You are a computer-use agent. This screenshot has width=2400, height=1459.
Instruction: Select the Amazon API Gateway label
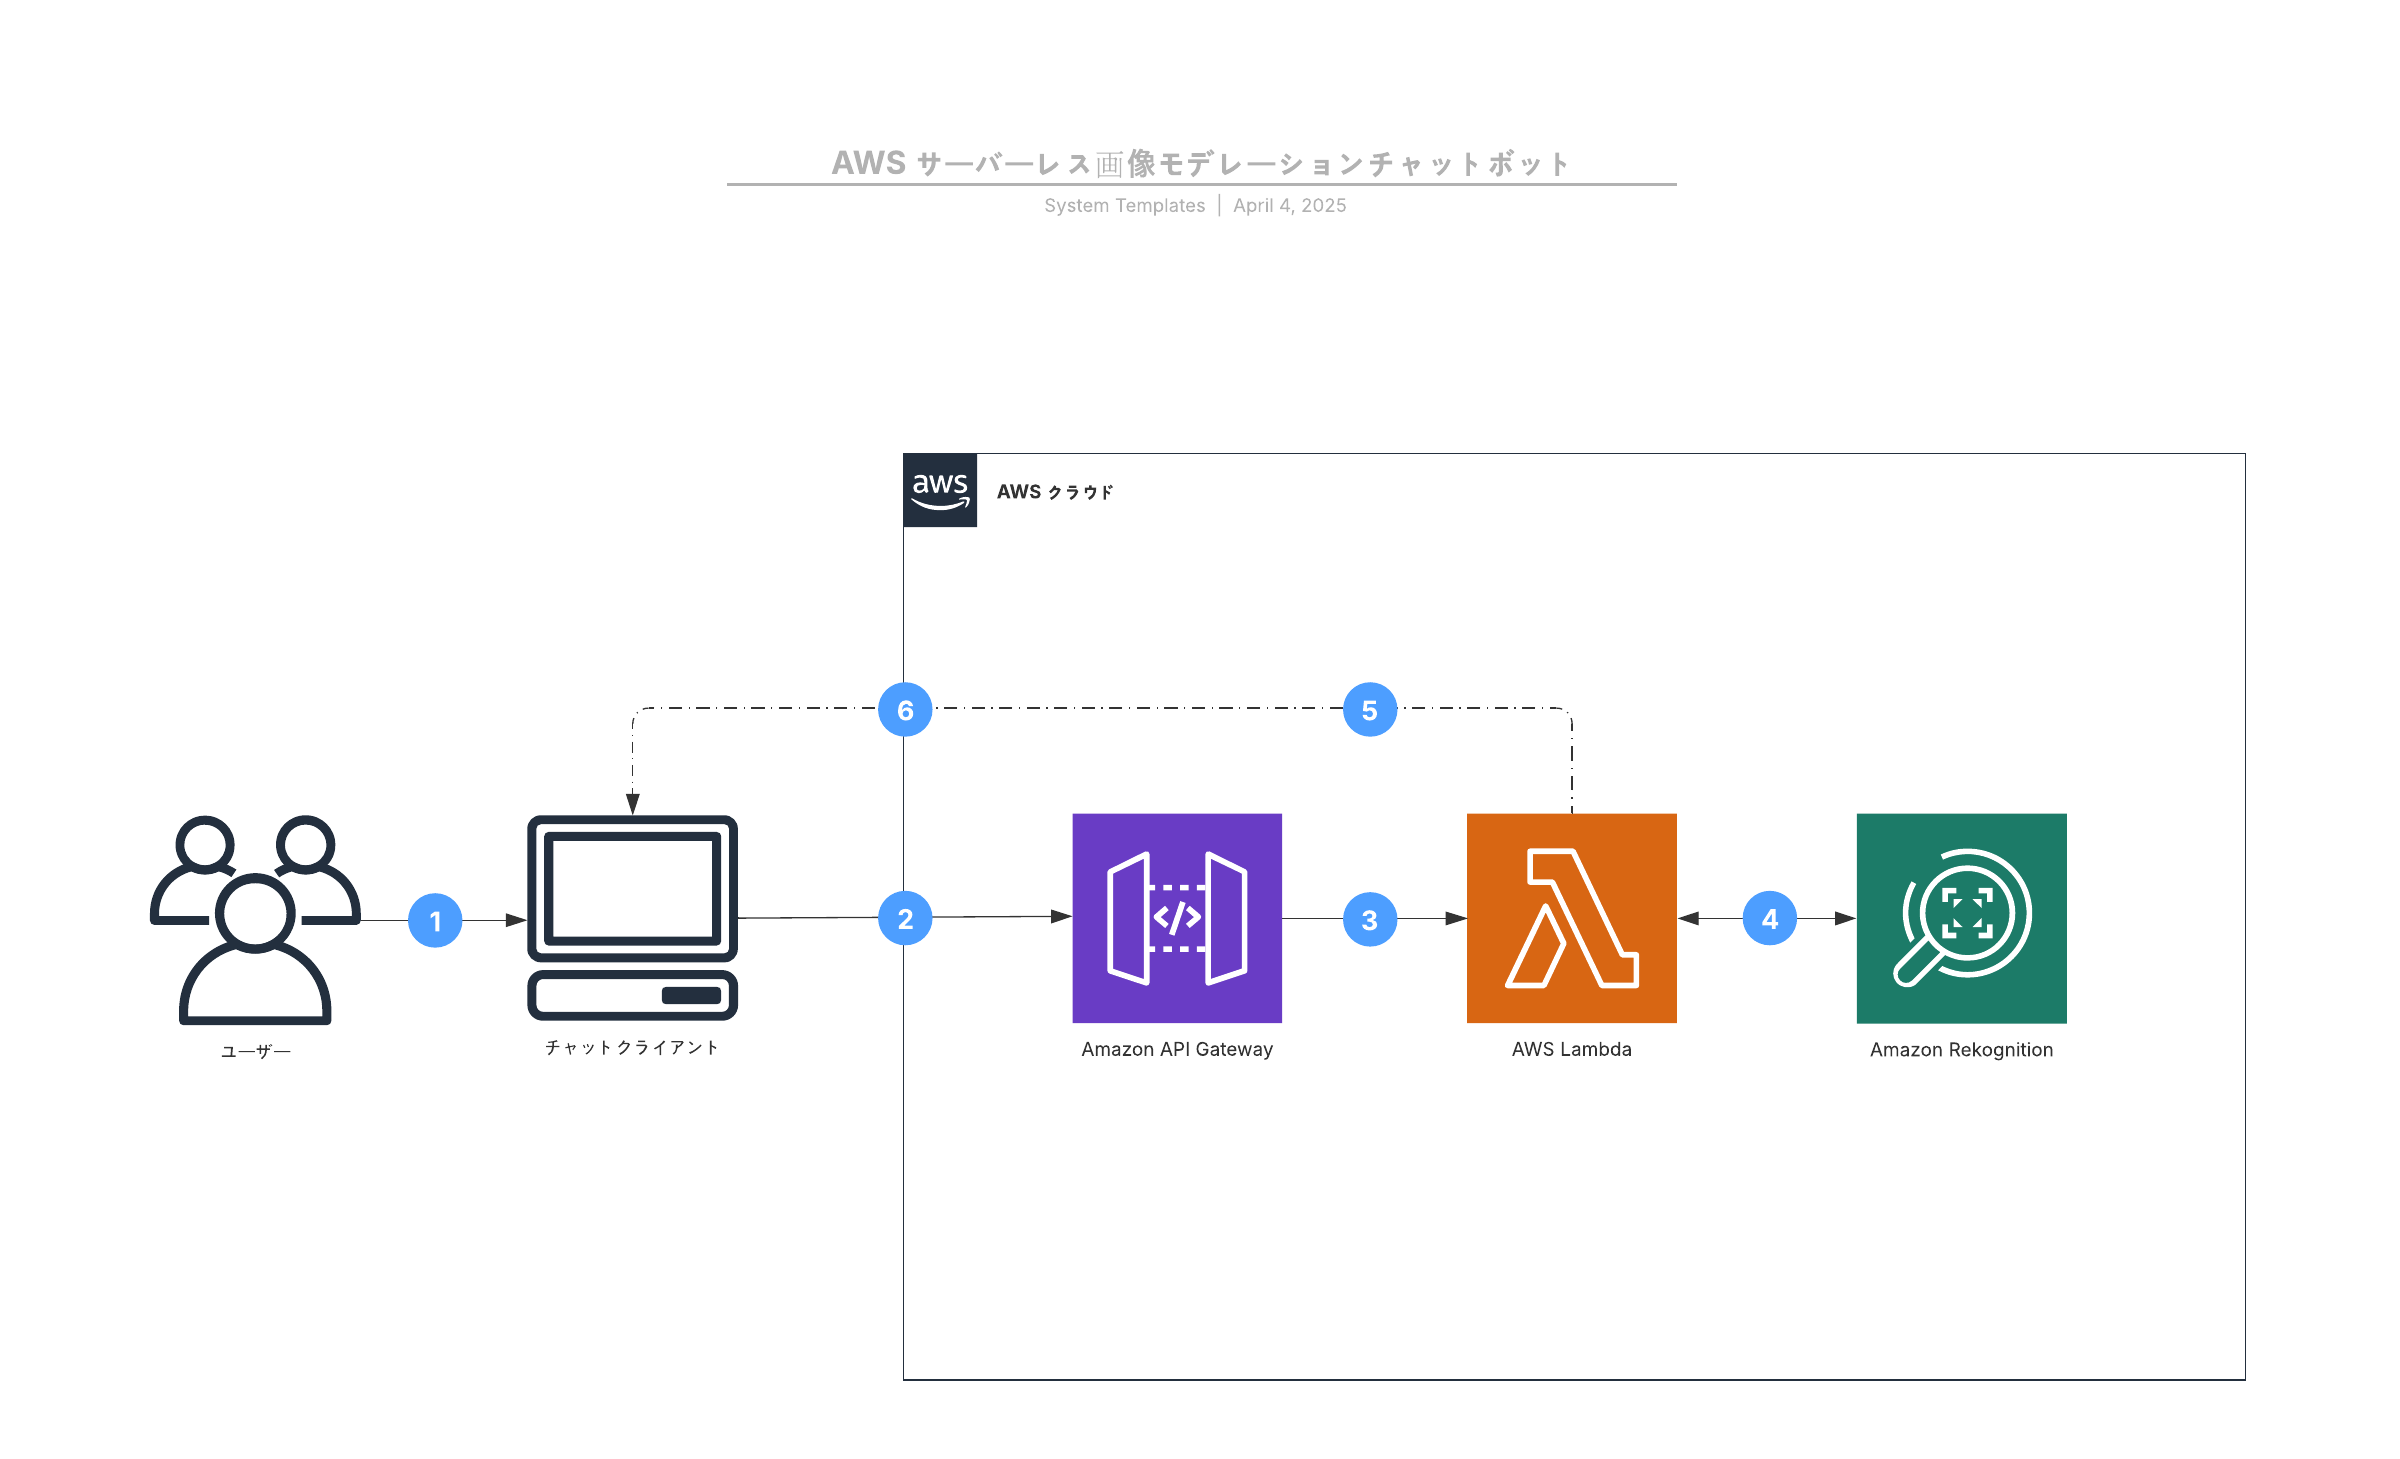(1177, 1049)
